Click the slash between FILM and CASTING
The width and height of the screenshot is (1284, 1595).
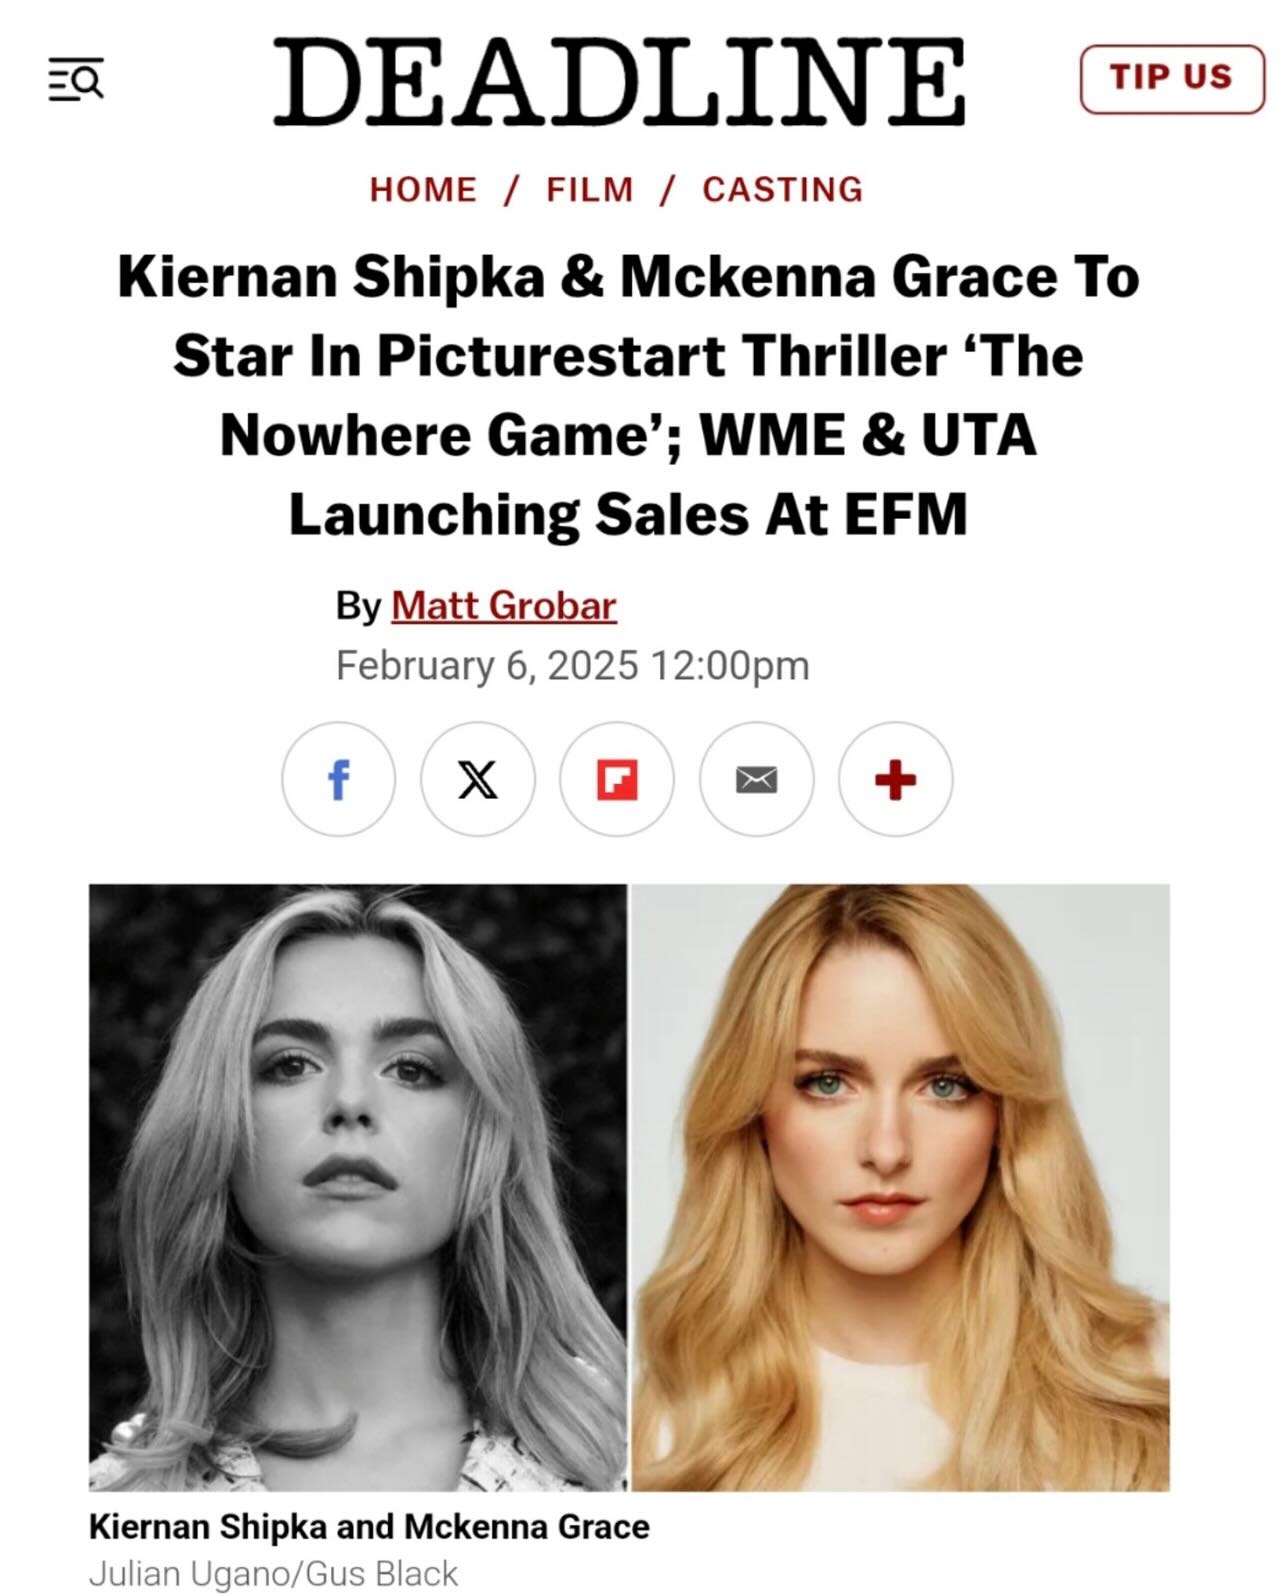tap(667, 189)
